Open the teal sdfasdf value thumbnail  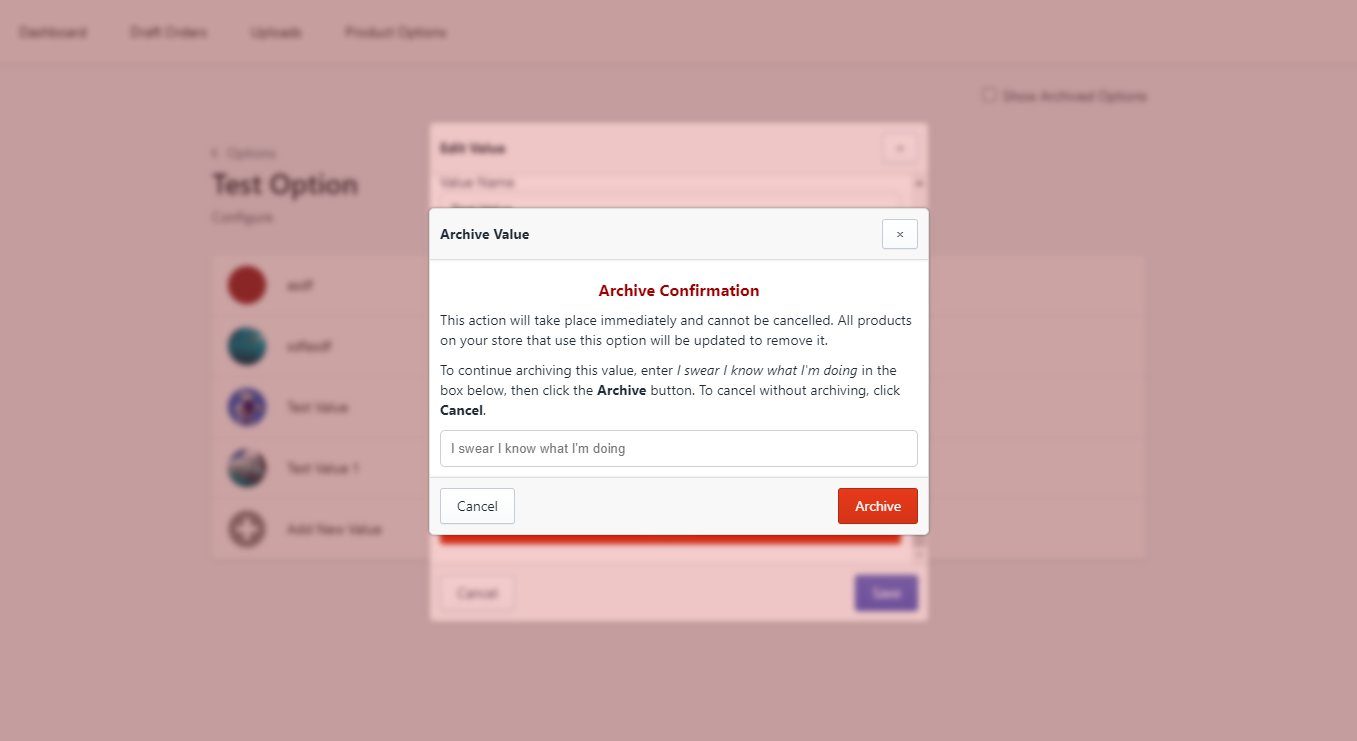click(x=246, y=346)
